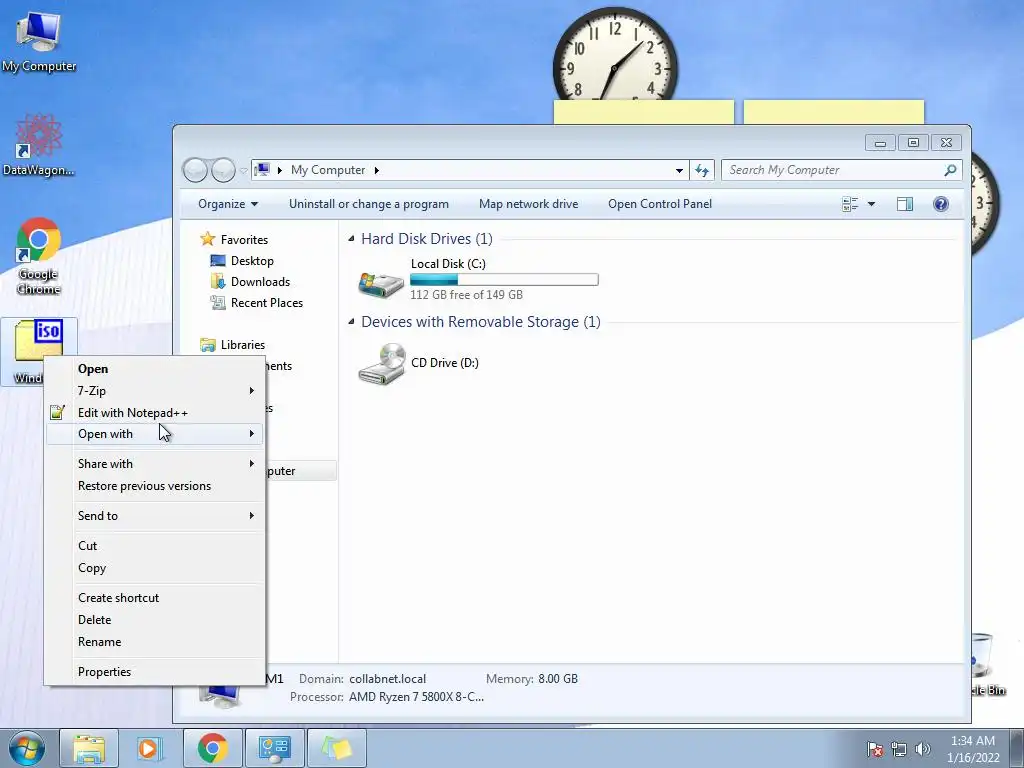Click the right yellow sticky note
This screenshot has height=768, width=1024.
pos(834,112)
